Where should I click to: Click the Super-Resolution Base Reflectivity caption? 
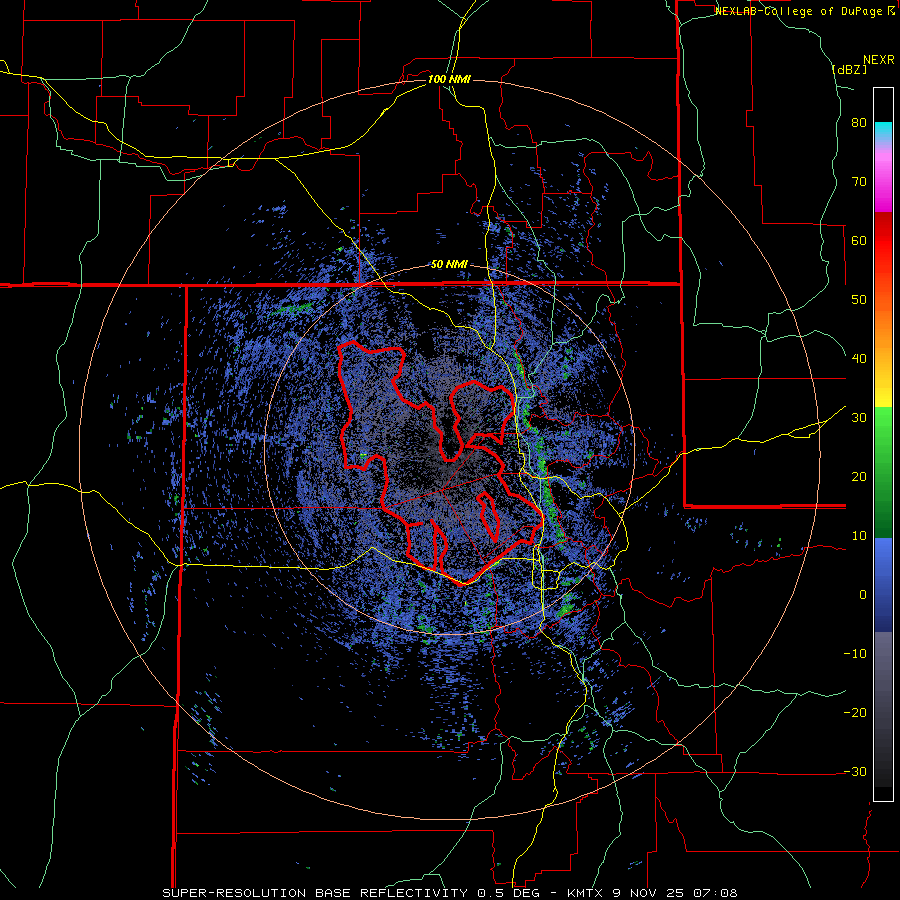click(x=315, y=893)
